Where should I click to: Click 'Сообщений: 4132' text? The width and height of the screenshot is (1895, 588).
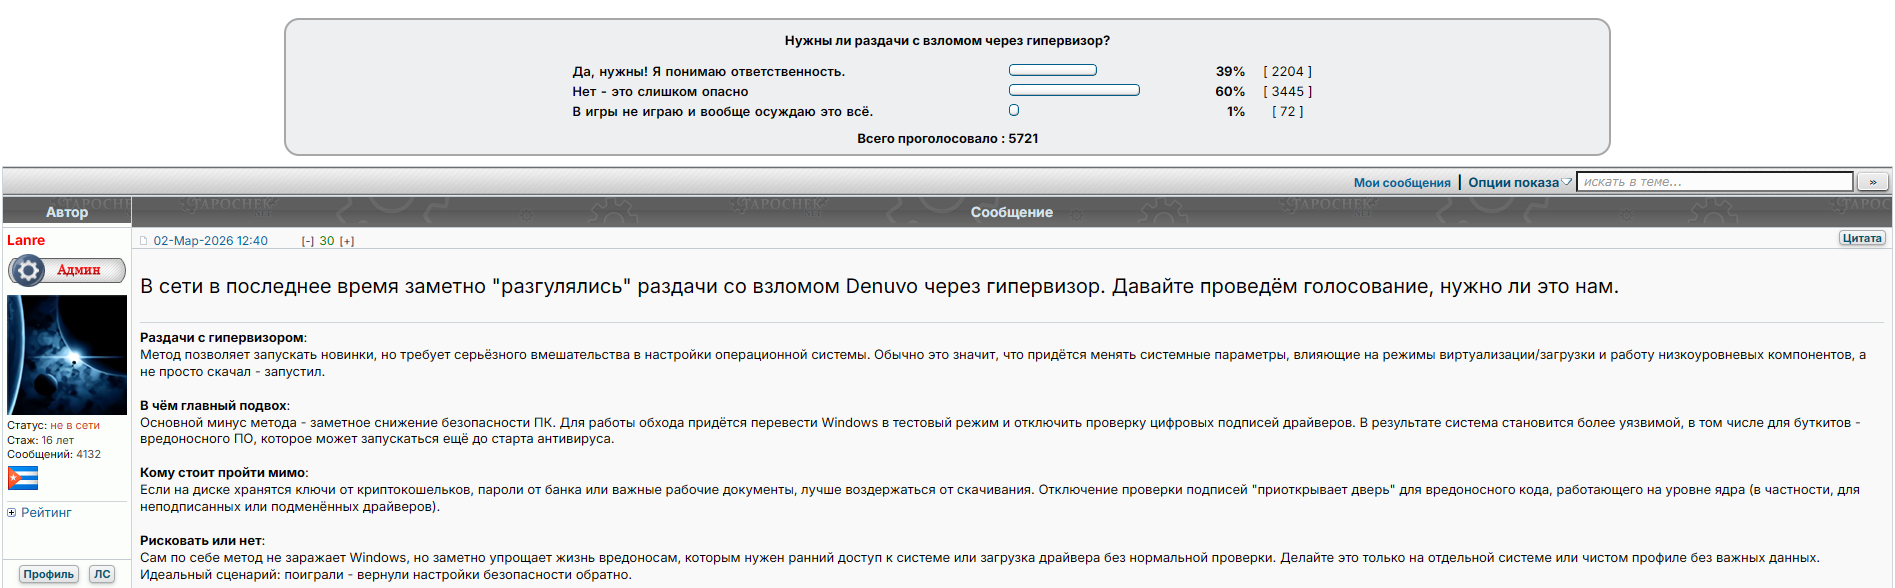[54, 454]
